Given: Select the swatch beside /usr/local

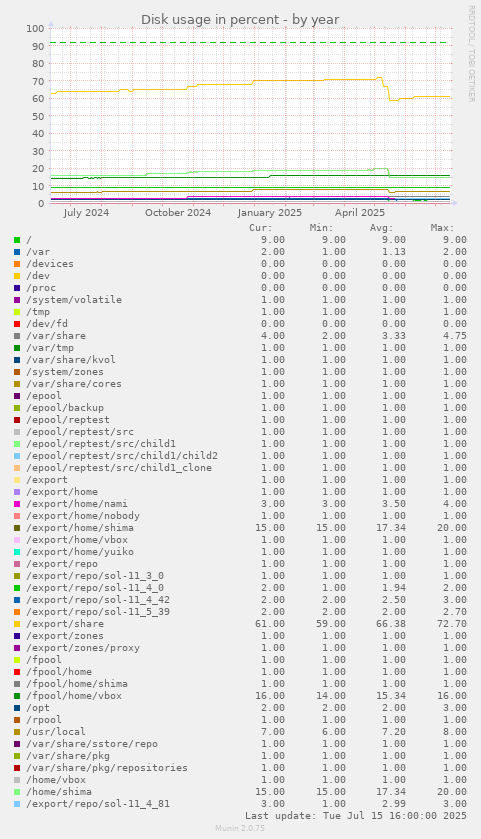Looking at the screenshot, I should click(17, 732).
